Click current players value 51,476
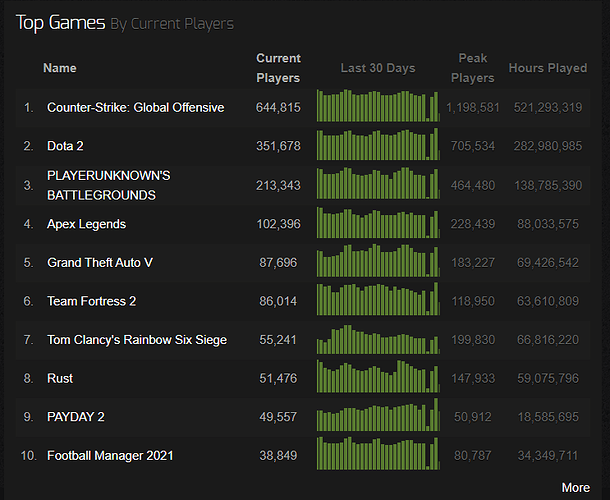Screen dimensions: 610x500 point(278,378)
